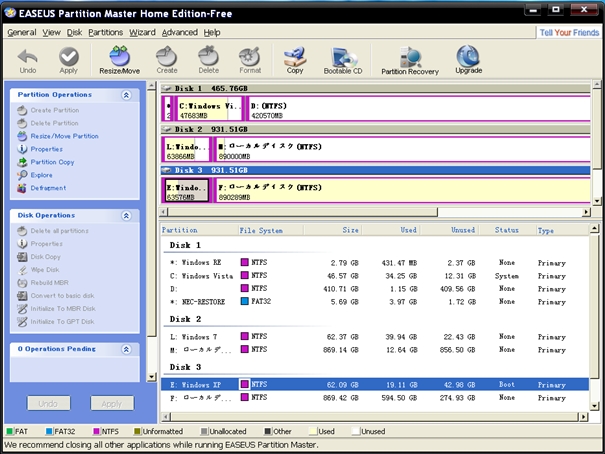Click Initialize To MBR Disk
The image size is (605, 454).
coord(63,309)
